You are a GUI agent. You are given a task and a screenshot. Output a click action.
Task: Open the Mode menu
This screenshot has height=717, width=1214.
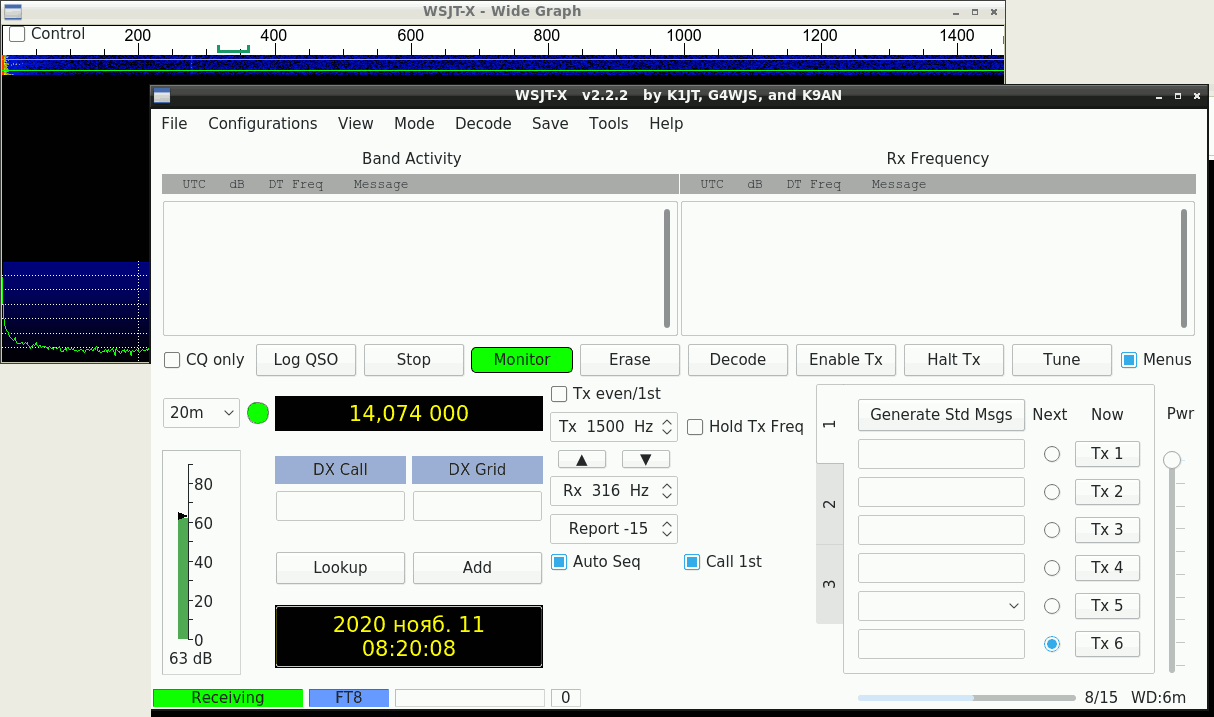(414, 123)
